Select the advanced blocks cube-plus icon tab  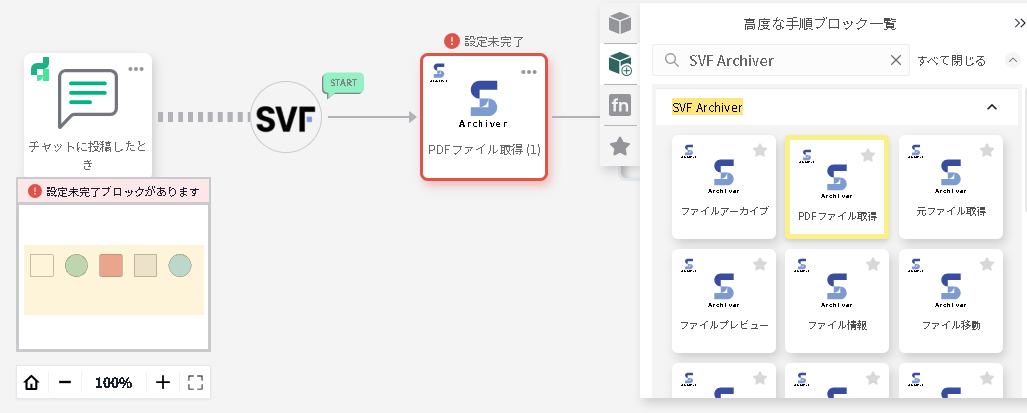click(620, 65)
